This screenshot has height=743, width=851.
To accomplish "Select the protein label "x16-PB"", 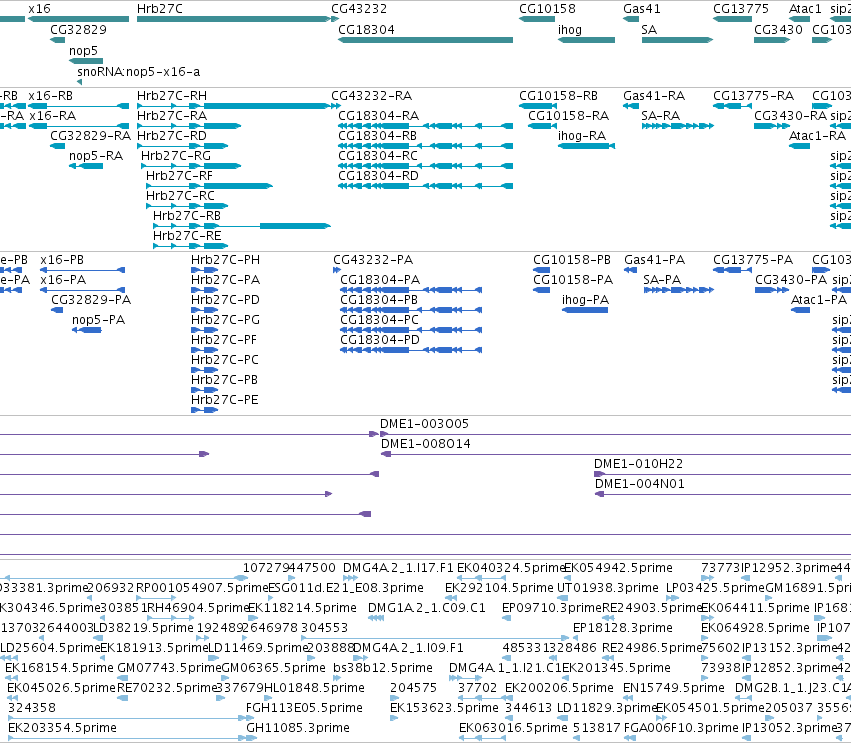I will coord(62,260).
